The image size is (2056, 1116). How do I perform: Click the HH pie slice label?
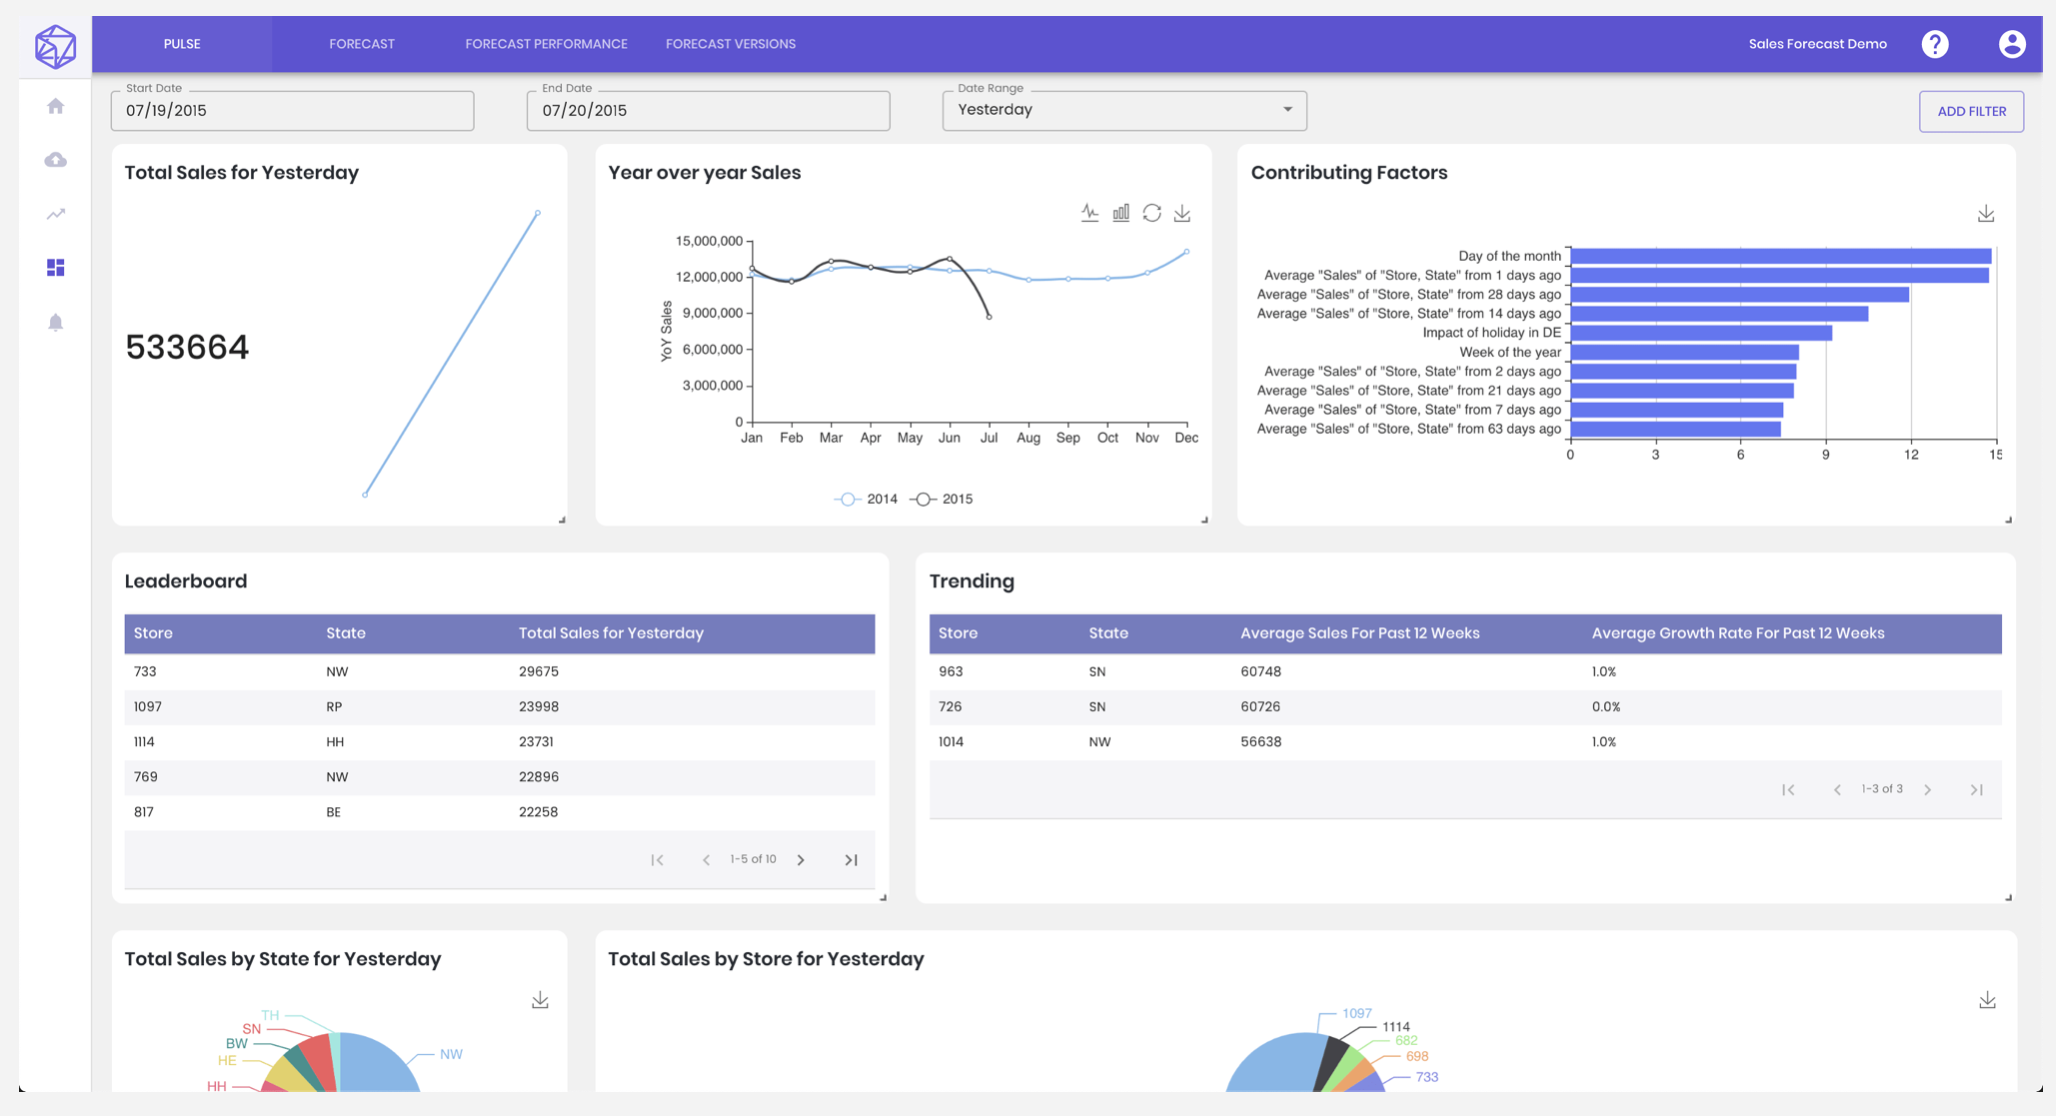point(216,1086)
